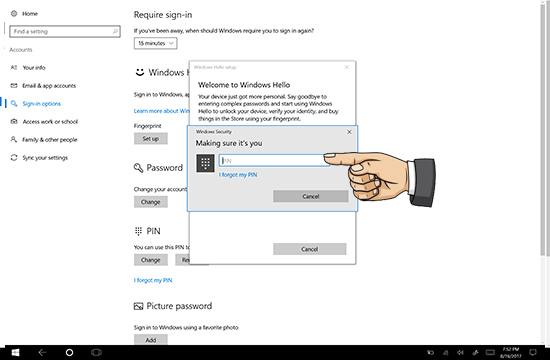Open the touch keyboard tray icon

[x=490, y=353]
